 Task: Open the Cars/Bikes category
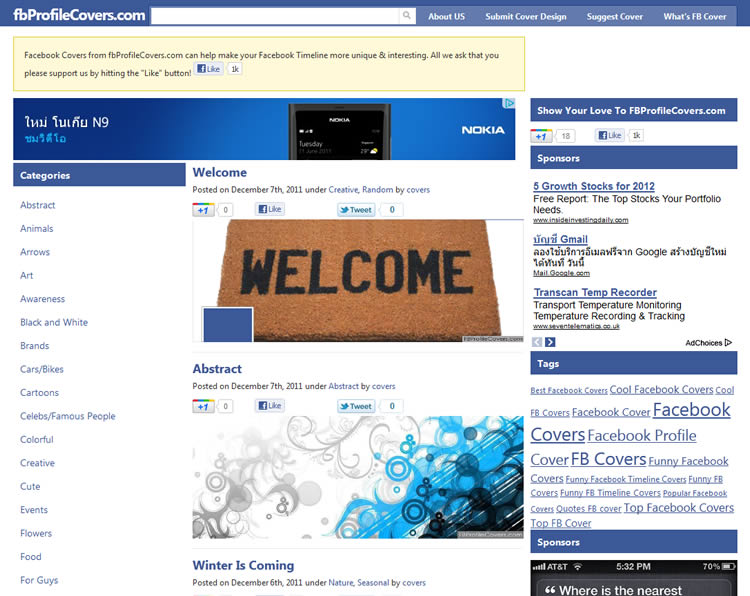tap(42, 369)
